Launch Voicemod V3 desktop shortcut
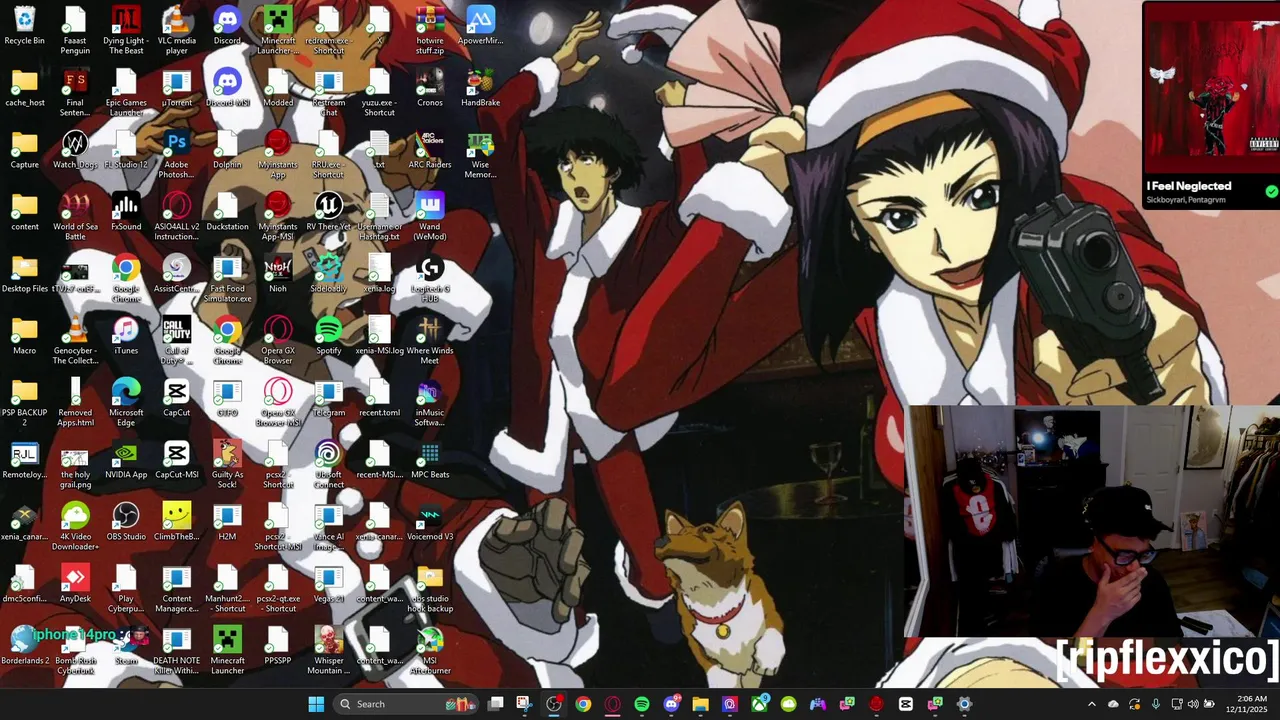Image resolution: width=1280 pixels, height=720 pixels. pyautogui.click(x=430, y=522)
